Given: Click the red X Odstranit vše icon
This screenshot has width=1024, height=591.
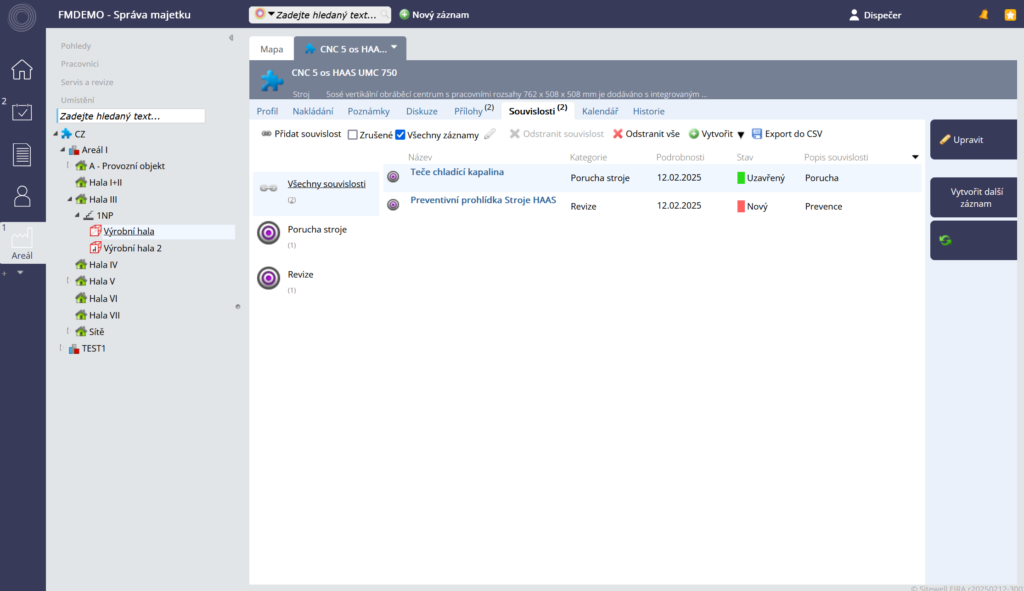Looking at the screenshot, I should point(618,134).
